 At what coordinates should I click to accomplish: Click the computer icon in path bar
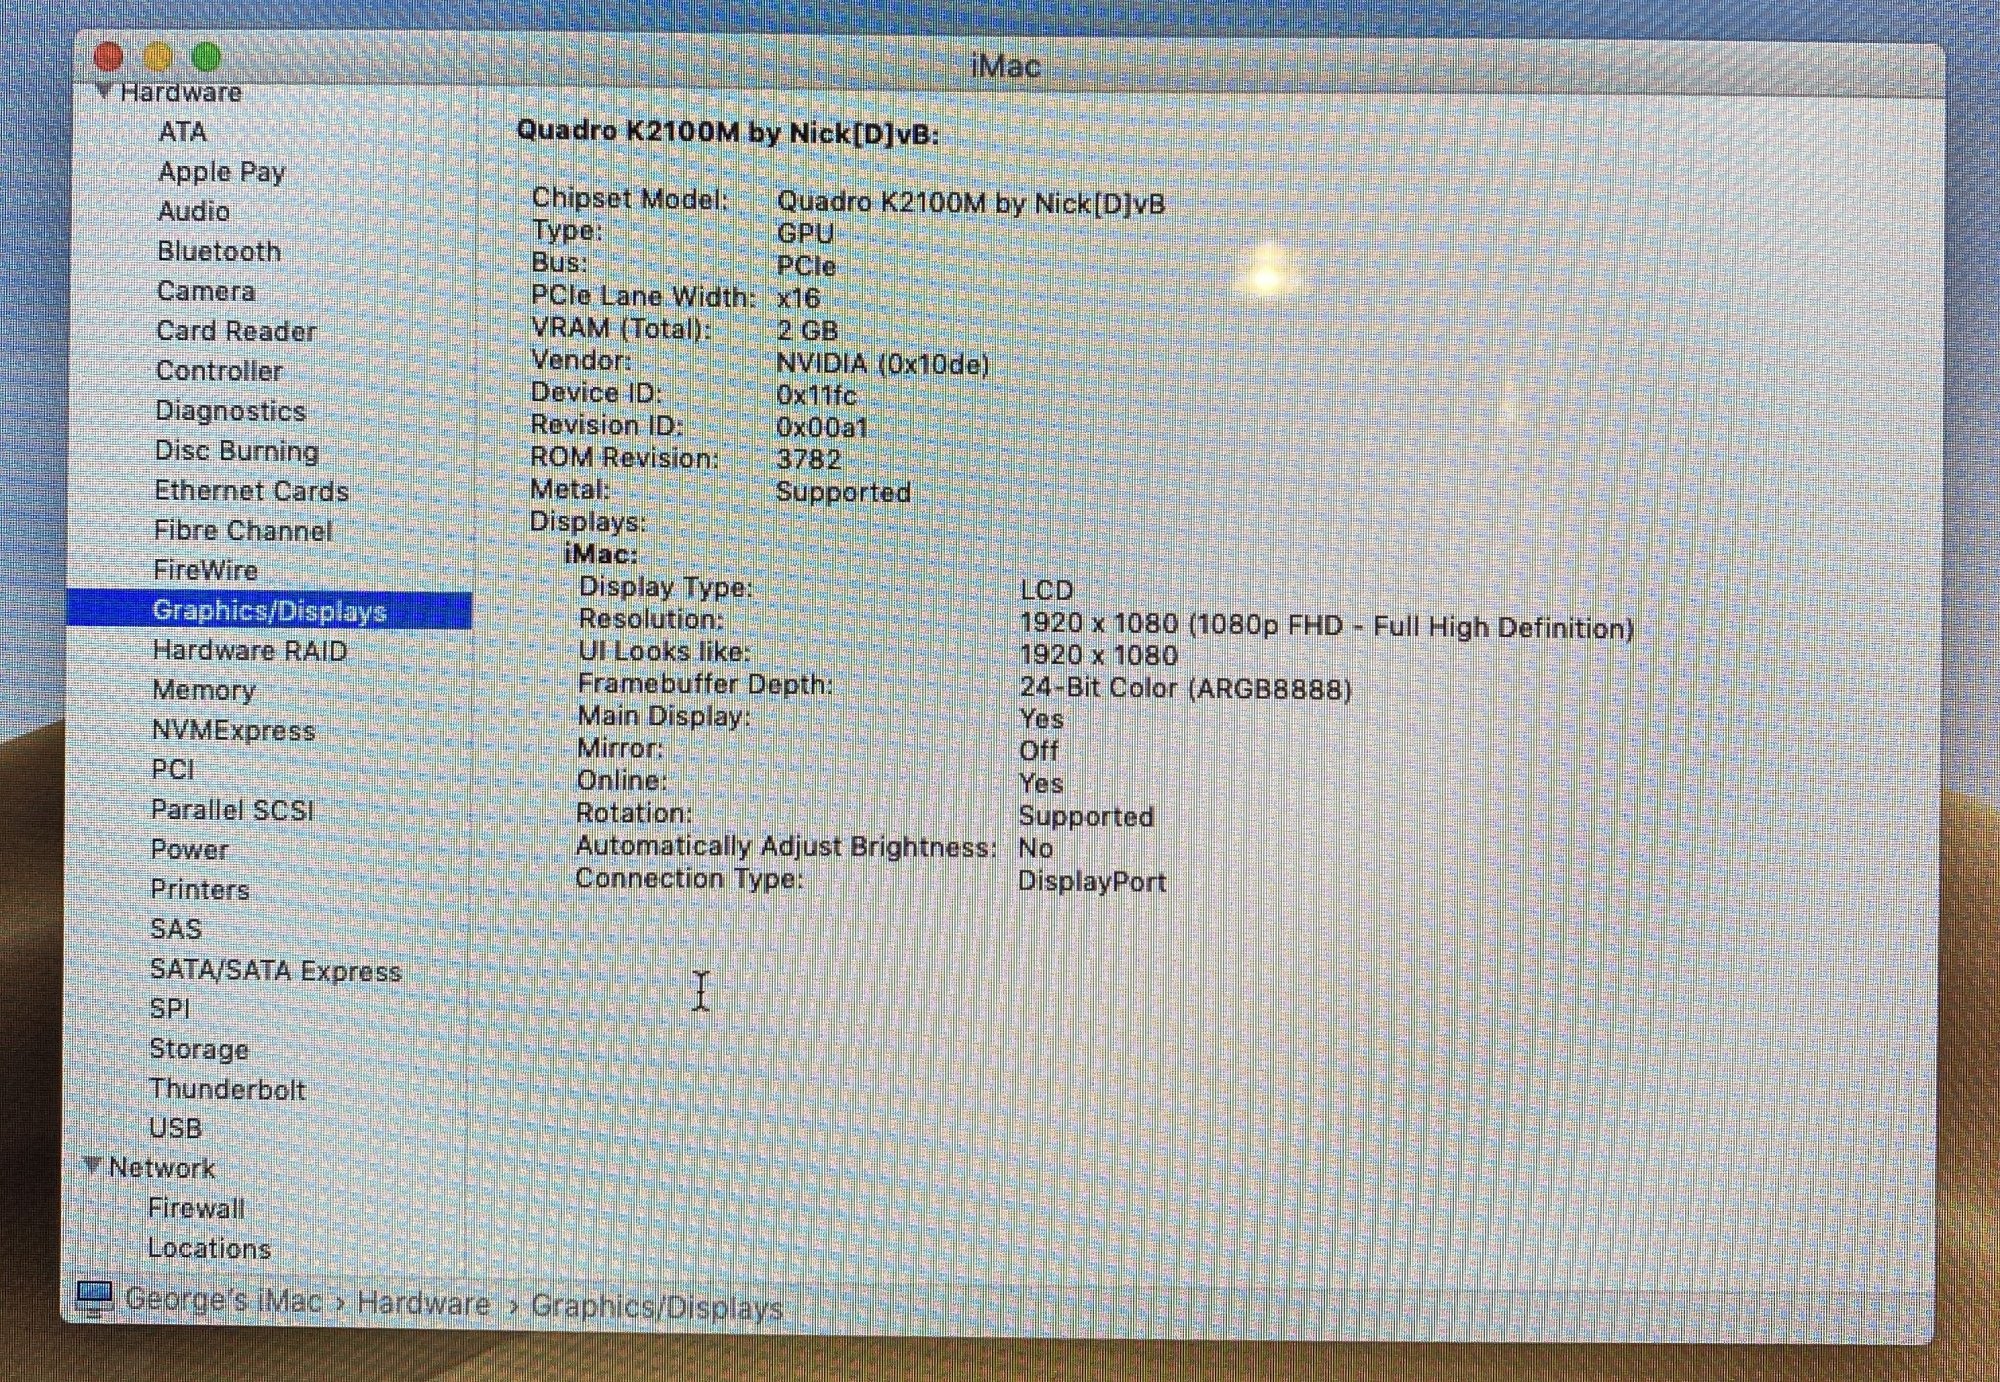coord(95,1299)
